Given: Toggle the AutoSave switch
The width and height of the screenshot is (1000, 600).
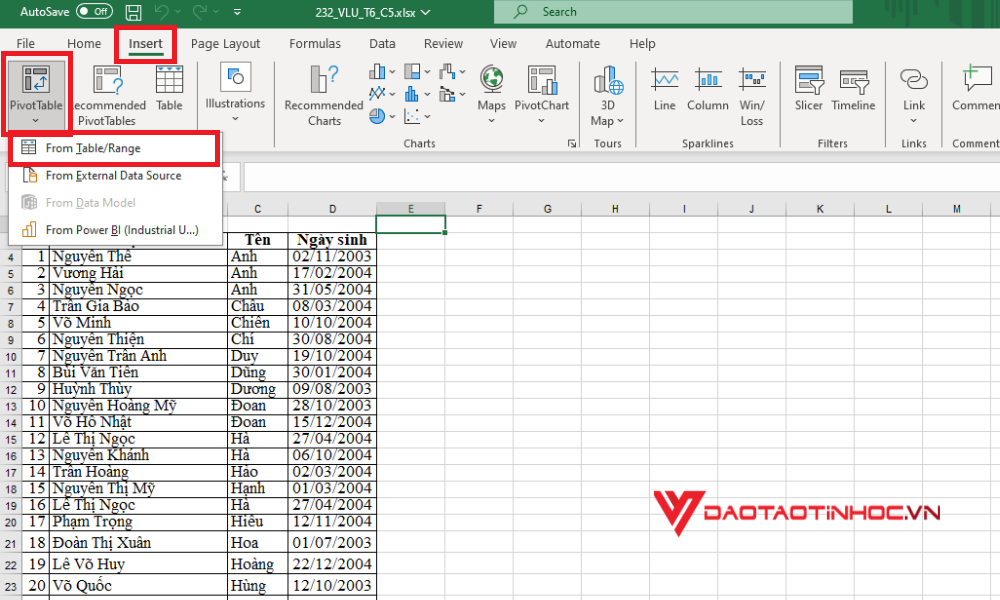Looking at the screenshot, I should (x=94, y=11).
